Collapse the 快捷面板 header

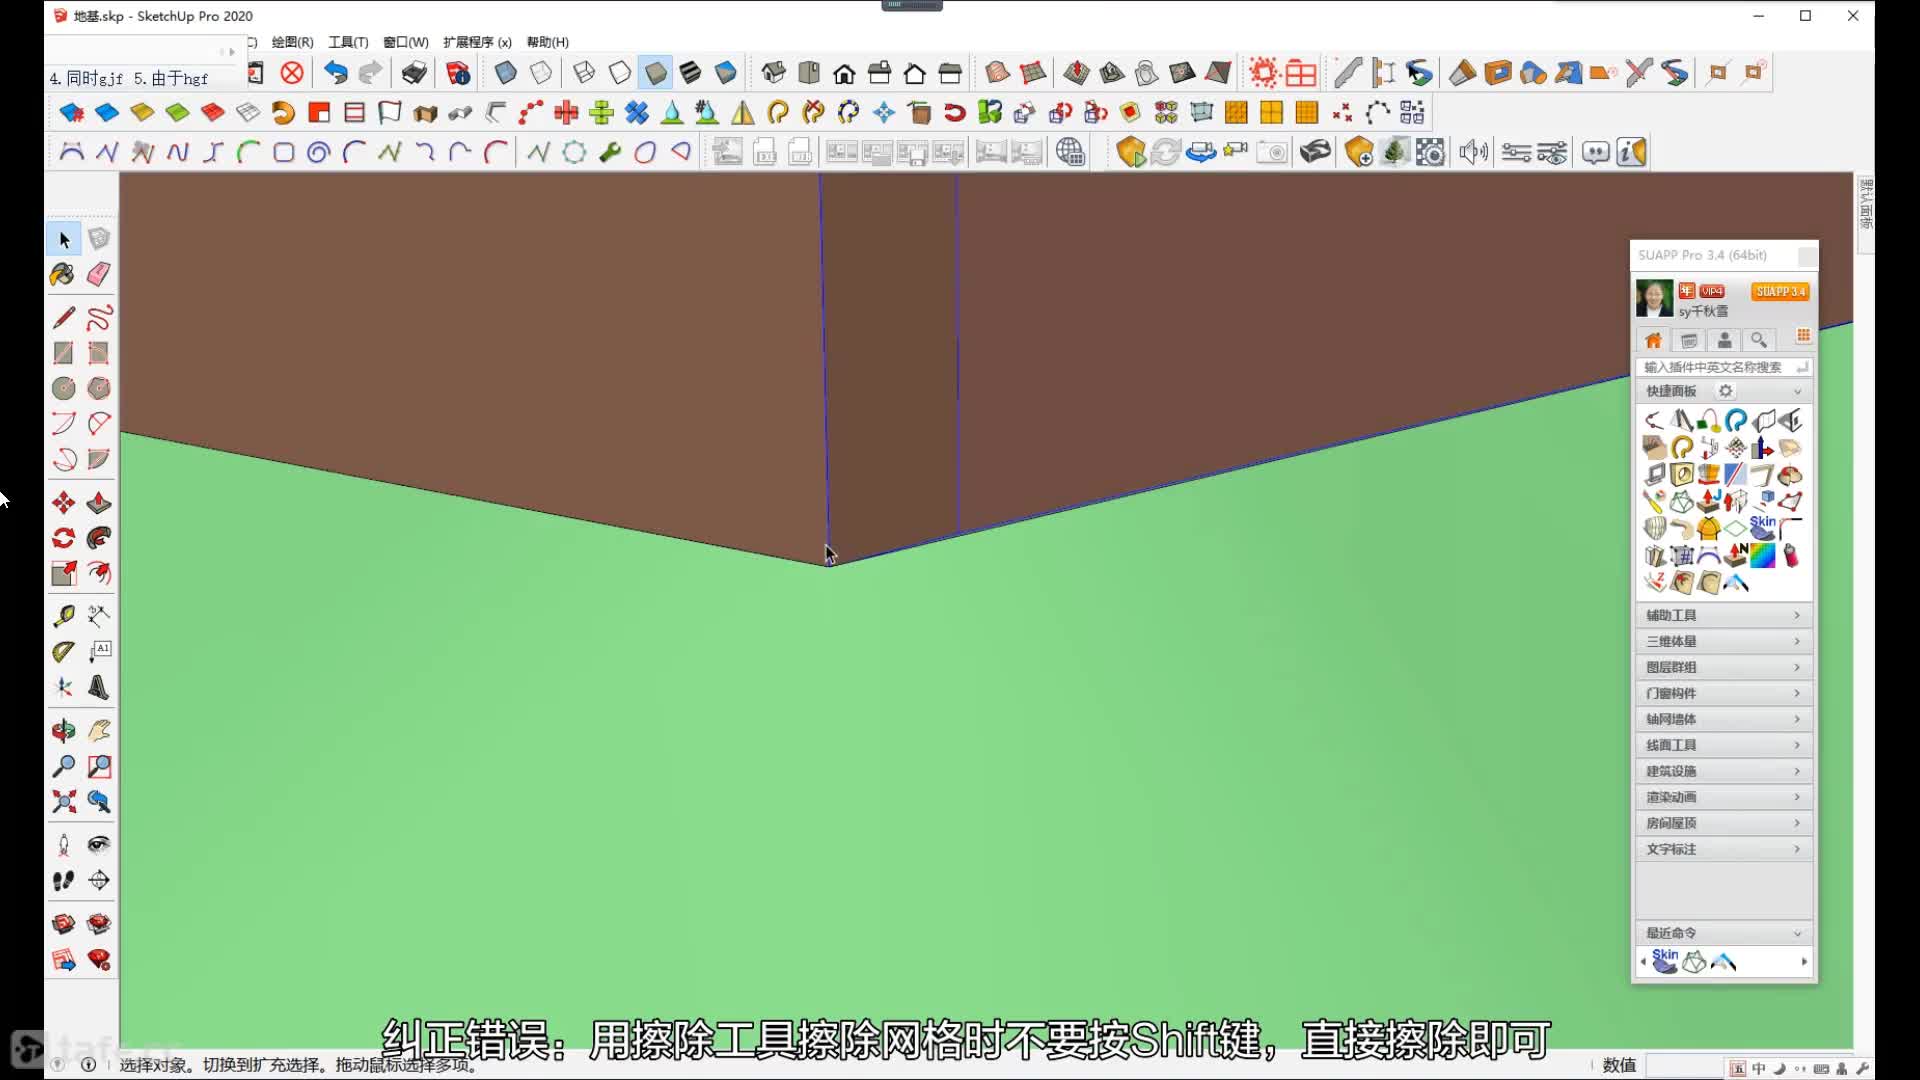point(1724,391)
